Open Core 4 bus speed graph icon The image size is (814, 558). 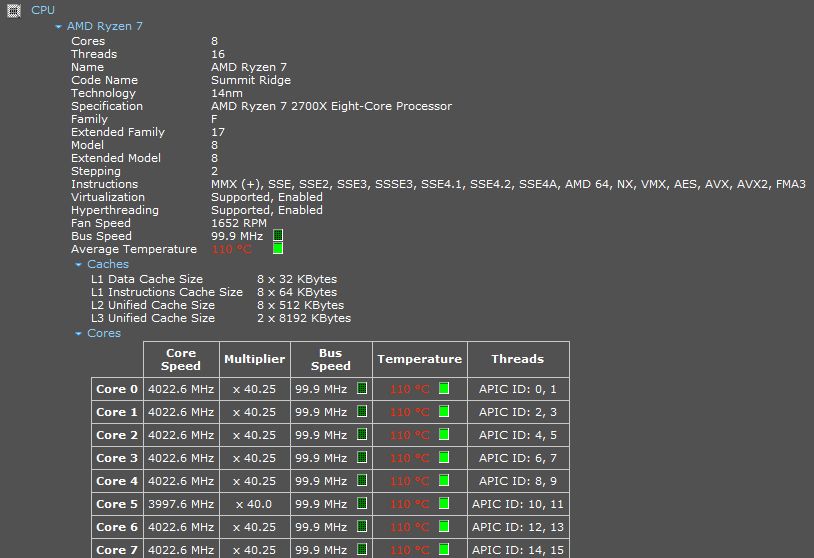click(362, 481)
